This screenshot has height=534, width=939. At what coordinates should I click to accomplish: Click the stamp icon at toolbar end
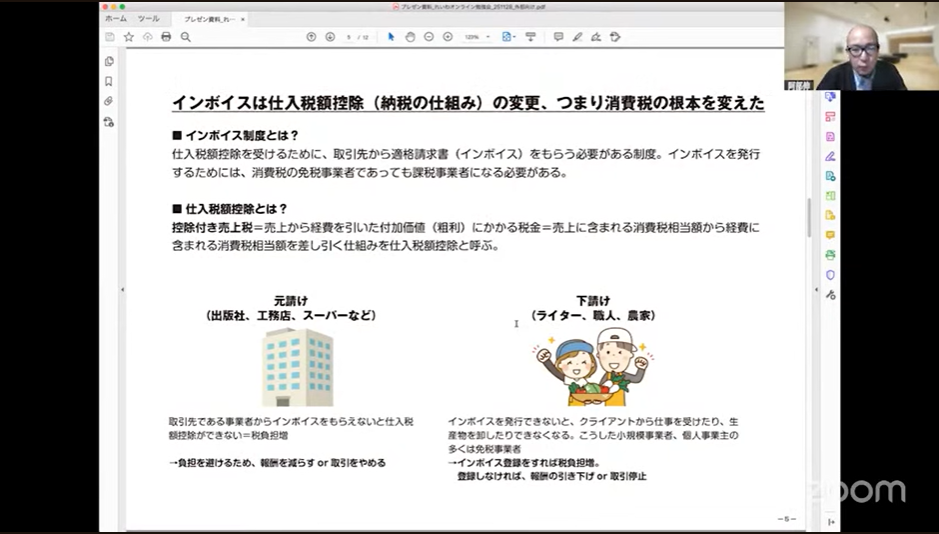tap(615, 37)
